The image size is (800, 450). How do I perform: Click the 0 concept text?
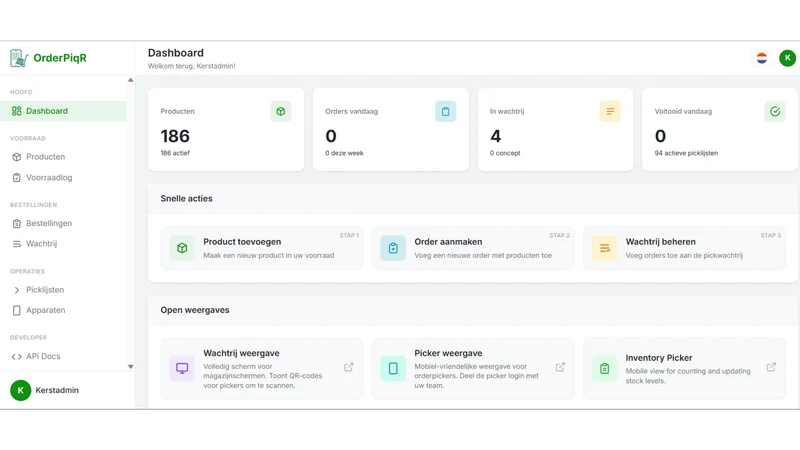click(505, 153)
